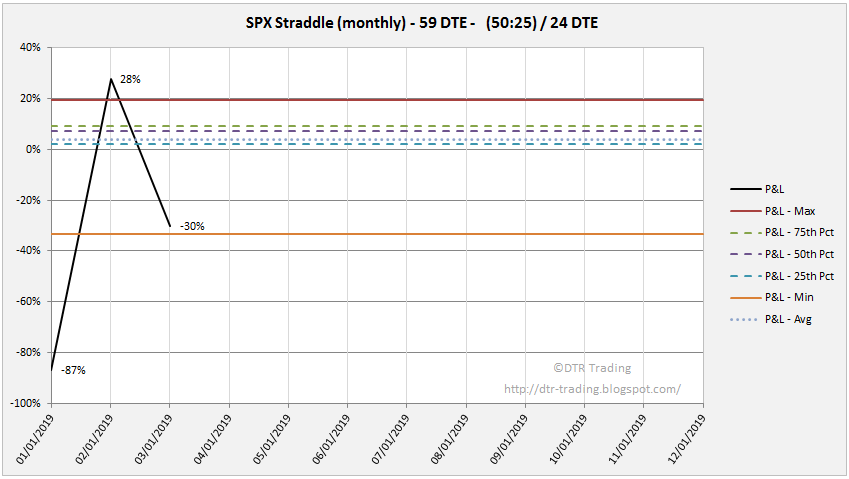Image resolution: width=849 pixels, height=479 pixels.
Task: Select the P&L - 75th Pct legend entry
Action: point(782,232)
